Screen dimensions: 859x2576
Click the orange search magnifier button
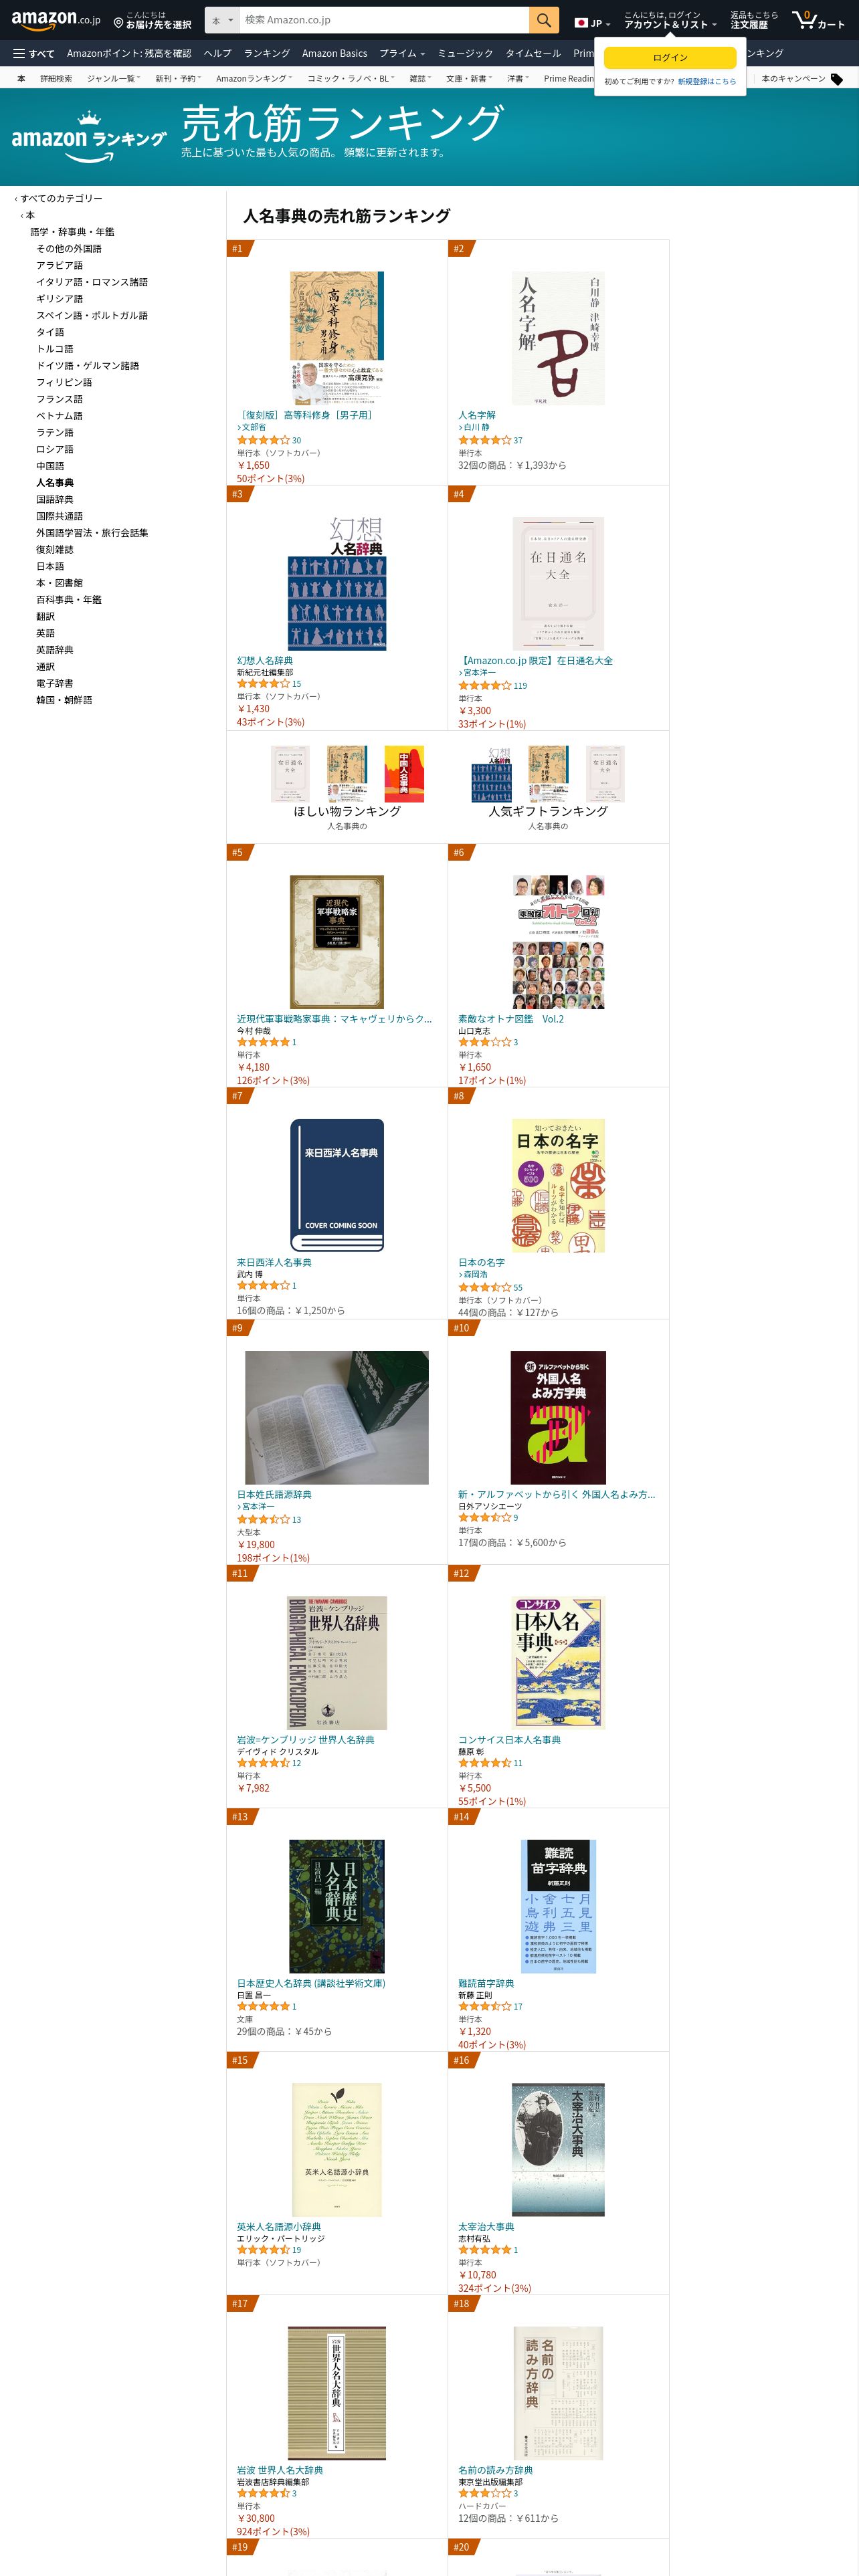pyautogui.click(x=543, y=20)
